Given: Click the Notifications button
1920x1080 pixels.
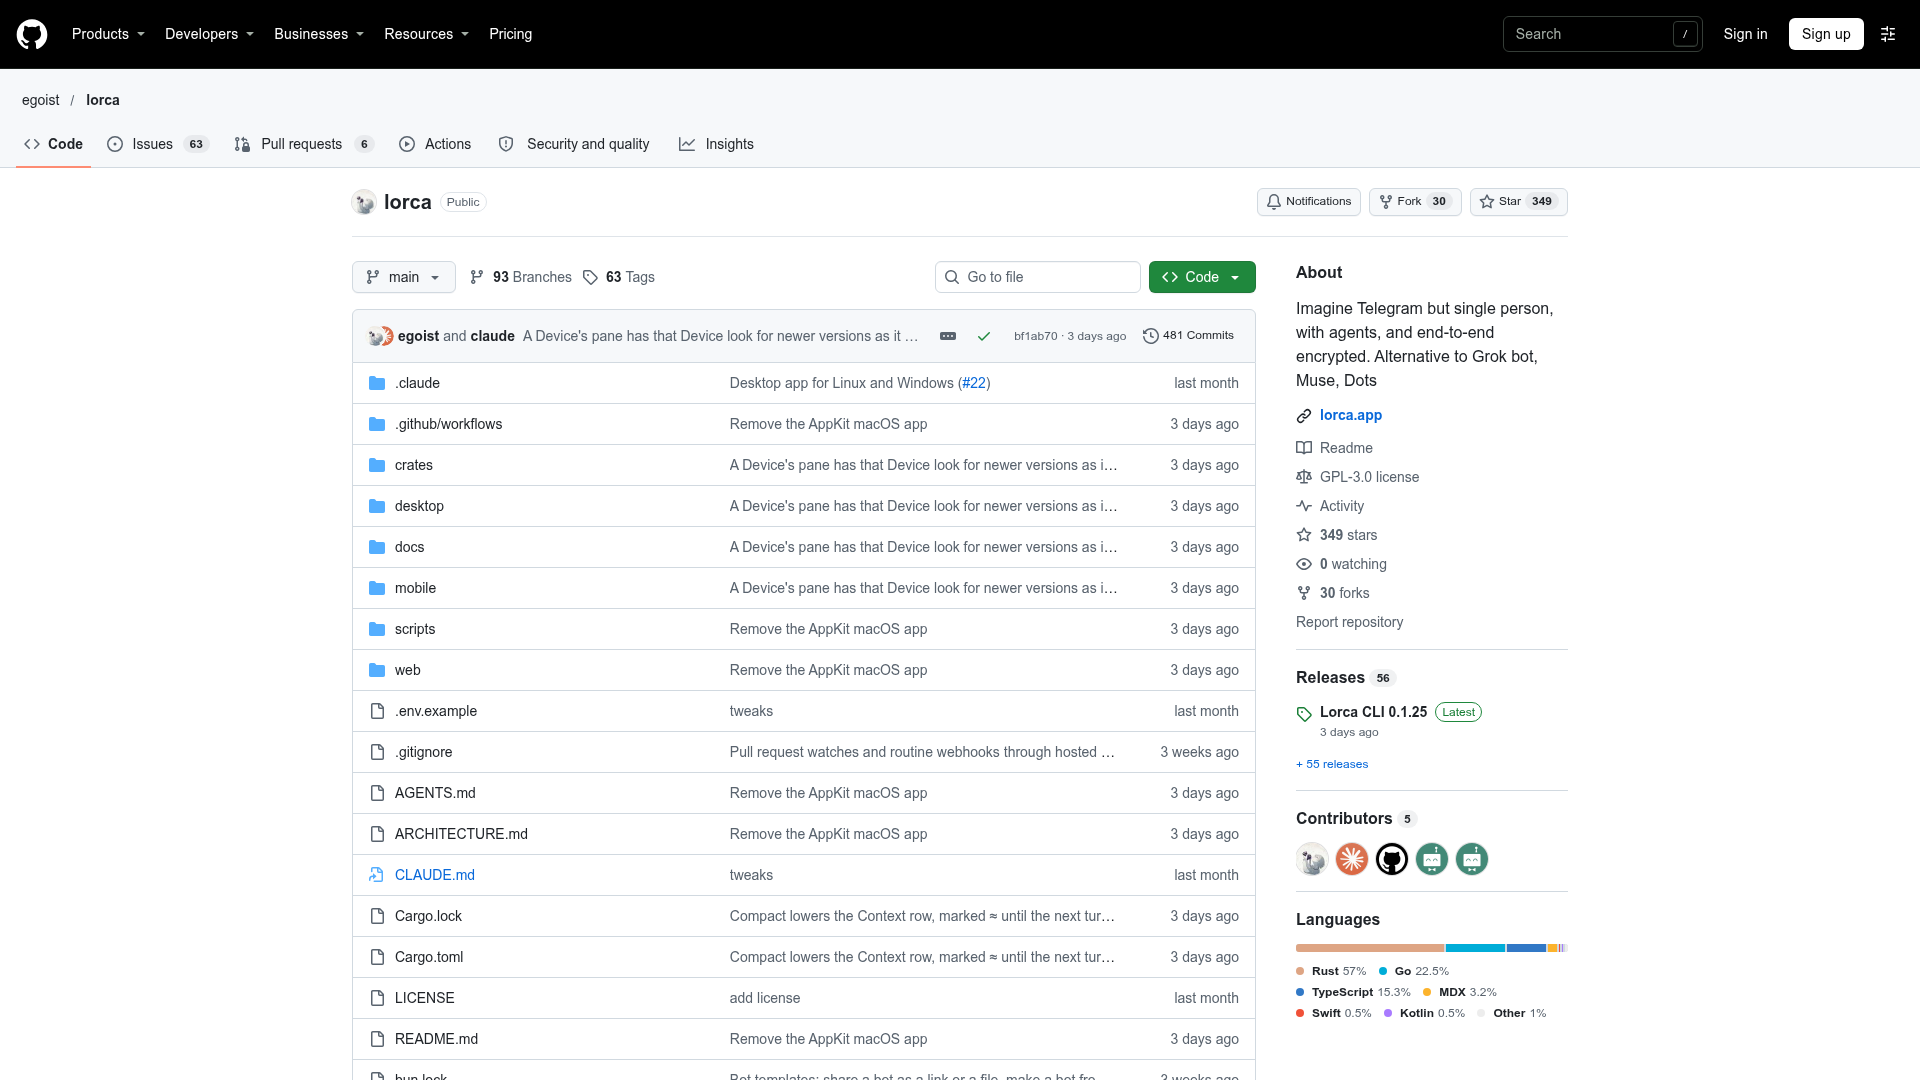Looking at the screenshot, I should (x=1309, y=202).
